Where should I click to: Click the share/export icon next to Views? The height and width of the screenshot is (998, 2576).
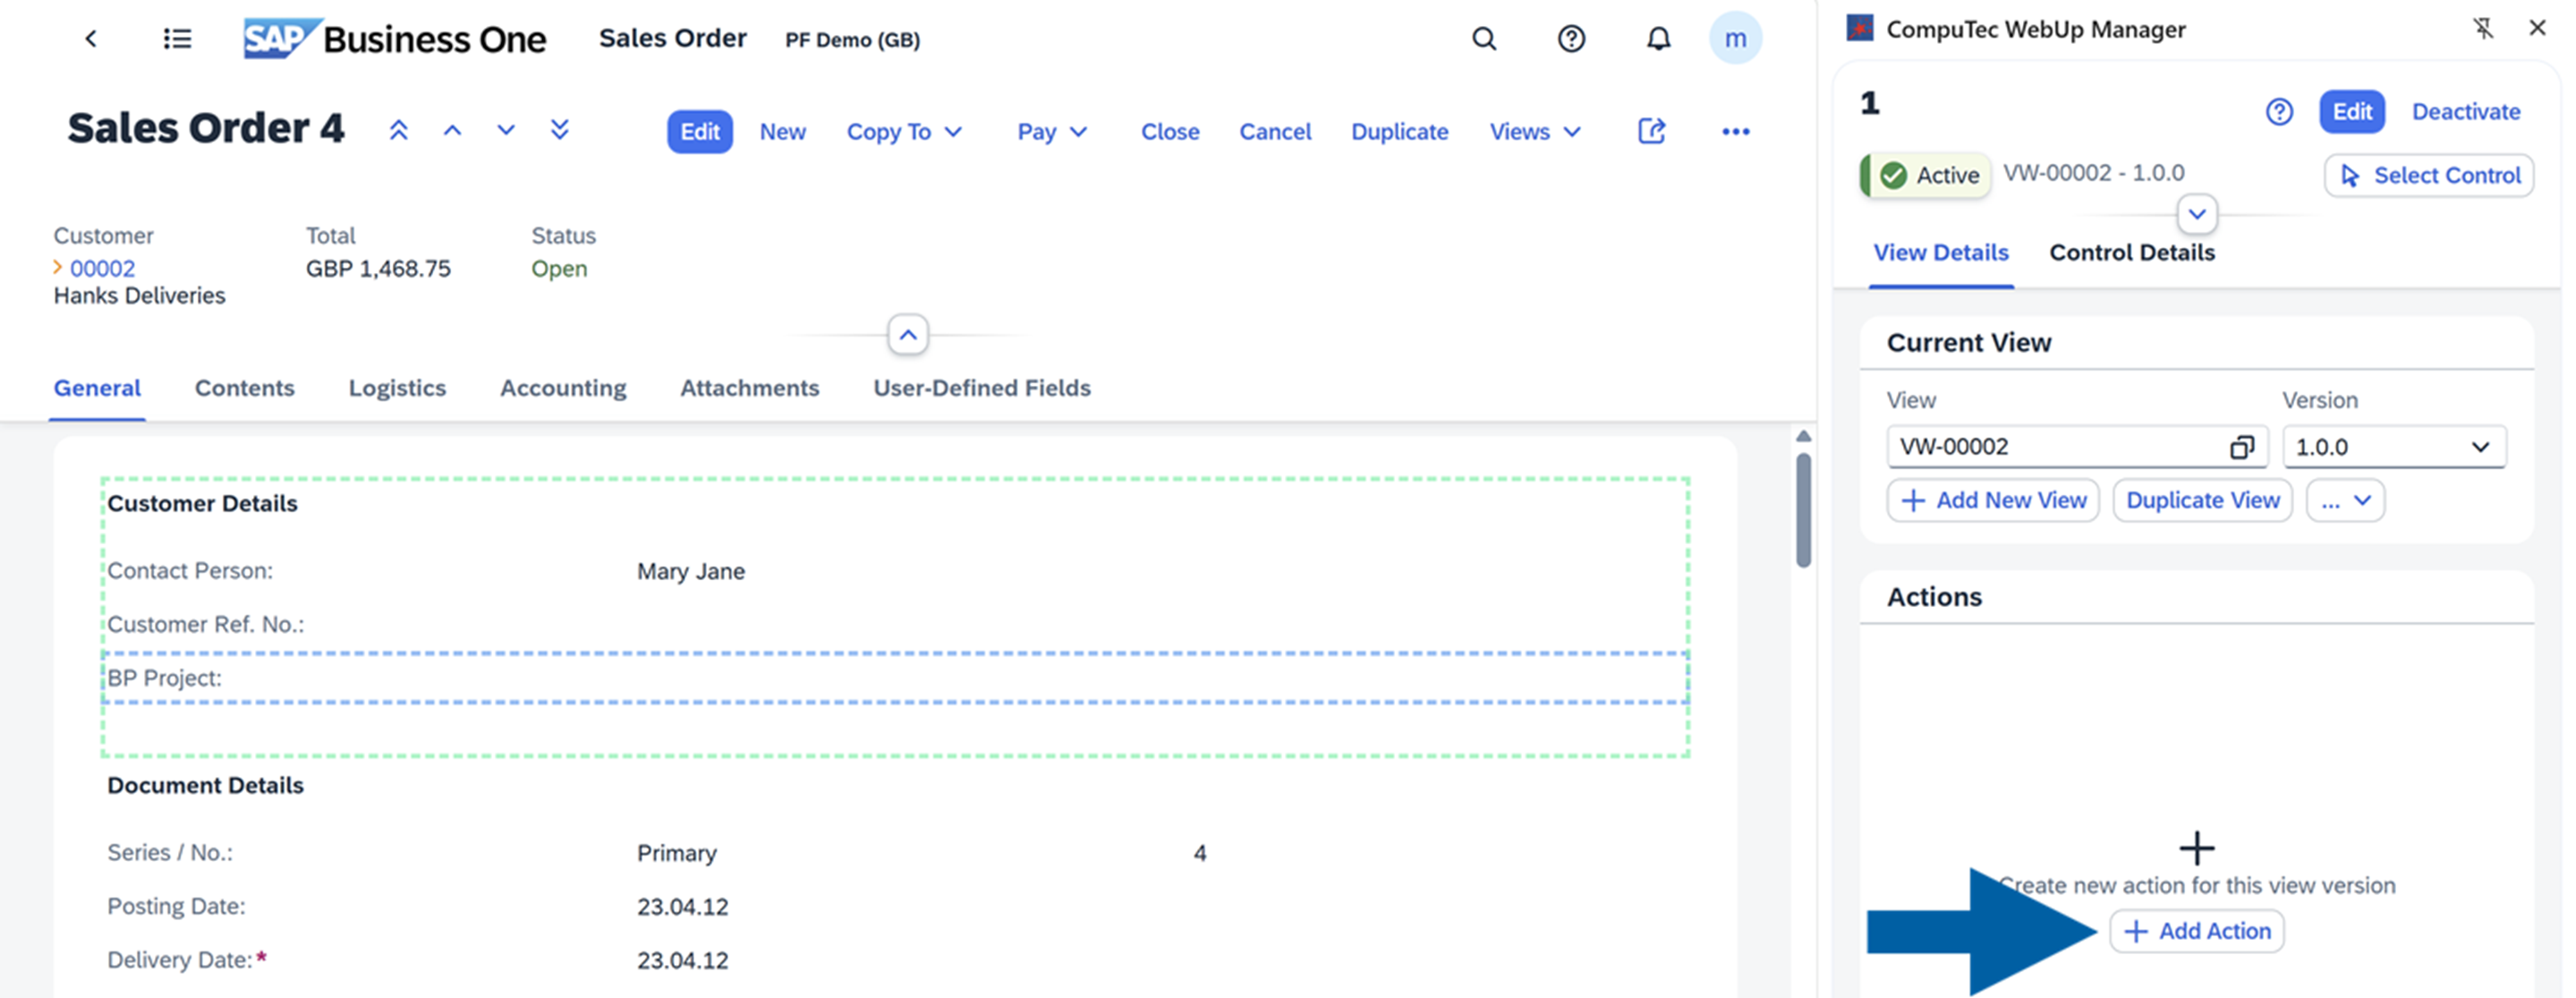tap(1651, 131)
